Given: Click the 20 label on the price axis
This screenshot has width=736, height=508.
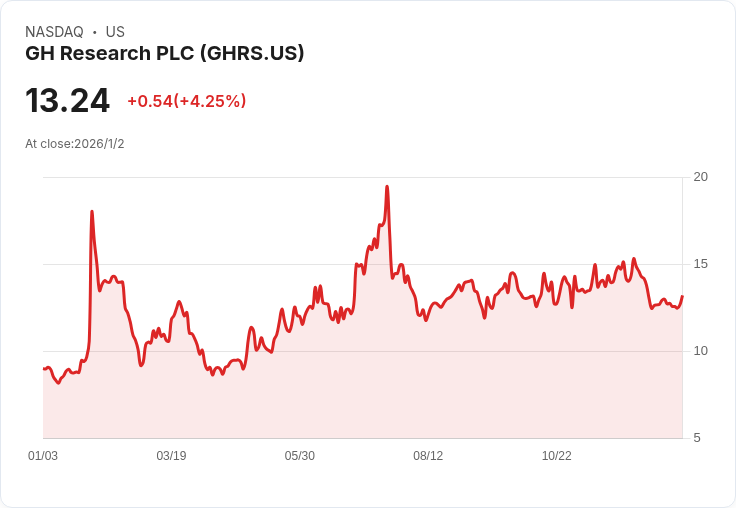Looking at the screenshot, I should click(700, 177).
